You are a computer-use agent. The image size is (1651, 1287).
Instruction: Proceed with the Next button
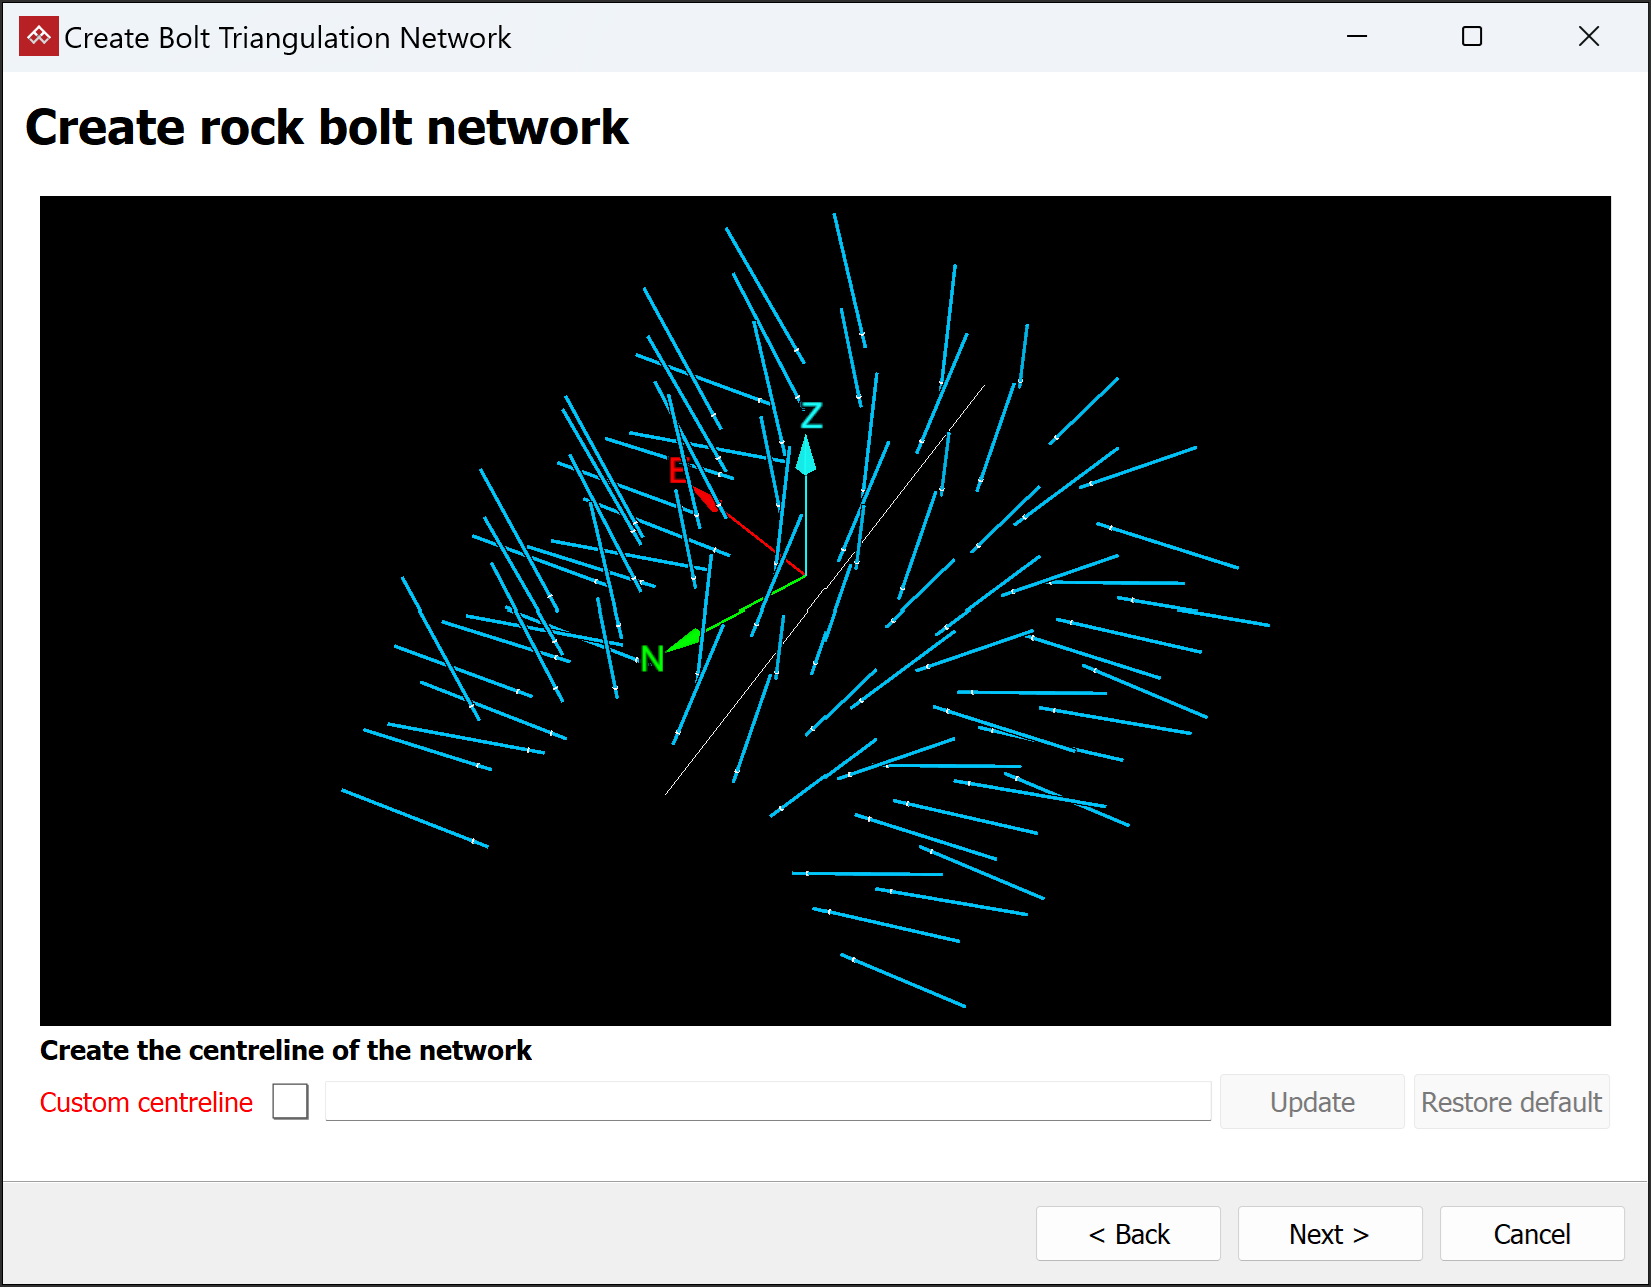(x=1330, y=1234)
